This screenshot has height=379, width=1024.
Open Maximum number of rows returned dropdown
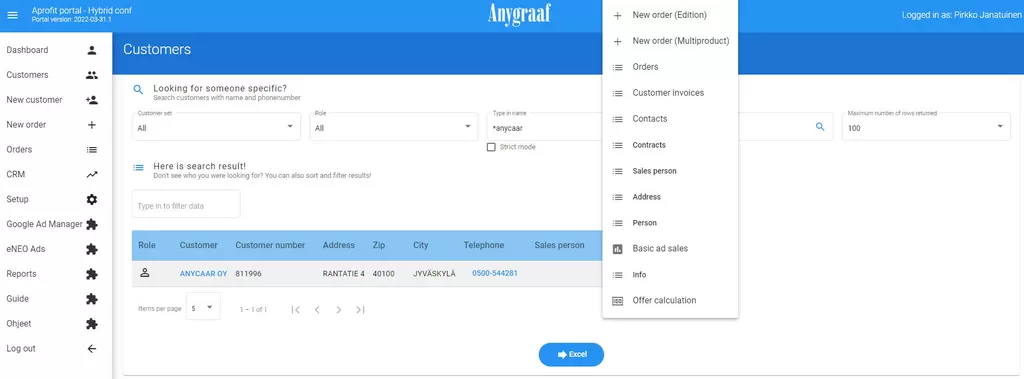click(x=926, y=126)
